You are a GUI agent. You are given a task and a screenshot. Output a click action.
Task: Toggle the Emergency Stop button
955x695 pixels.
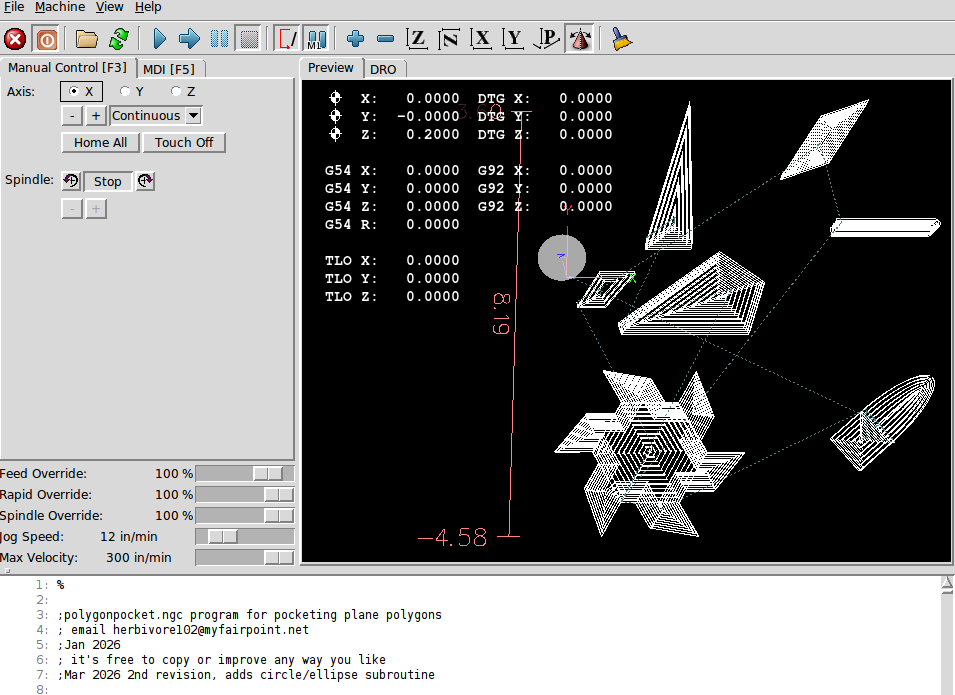(x=15, y=39)
